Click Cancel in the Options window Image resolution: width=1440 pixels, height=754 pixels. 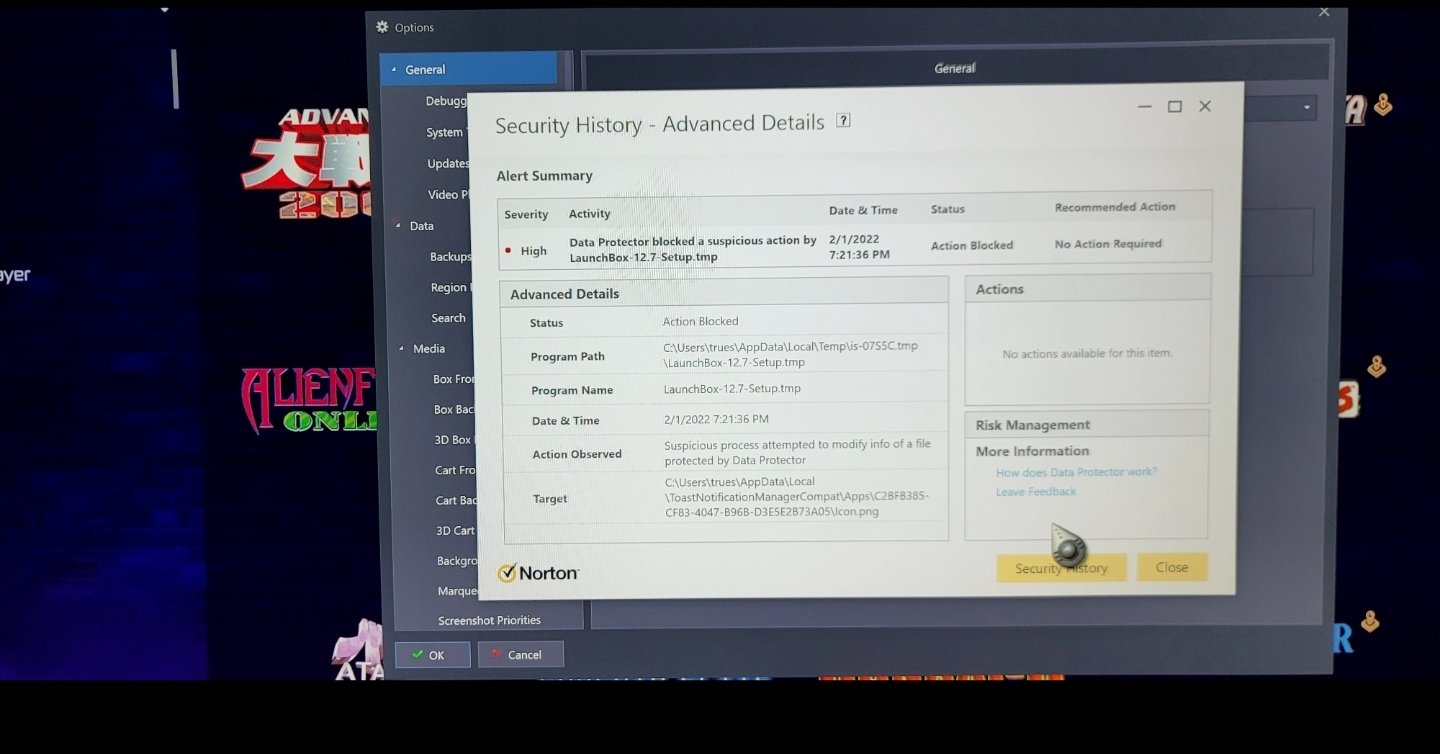[521, 655]
